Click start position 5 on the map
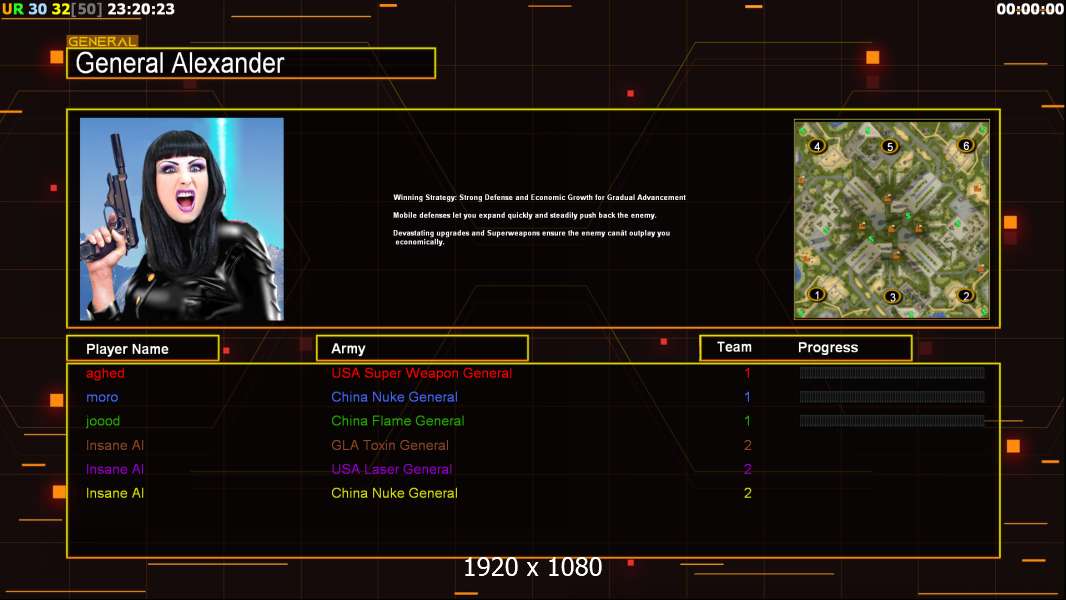Viewport: 1066px width, 600px height. tap(889, 146)
